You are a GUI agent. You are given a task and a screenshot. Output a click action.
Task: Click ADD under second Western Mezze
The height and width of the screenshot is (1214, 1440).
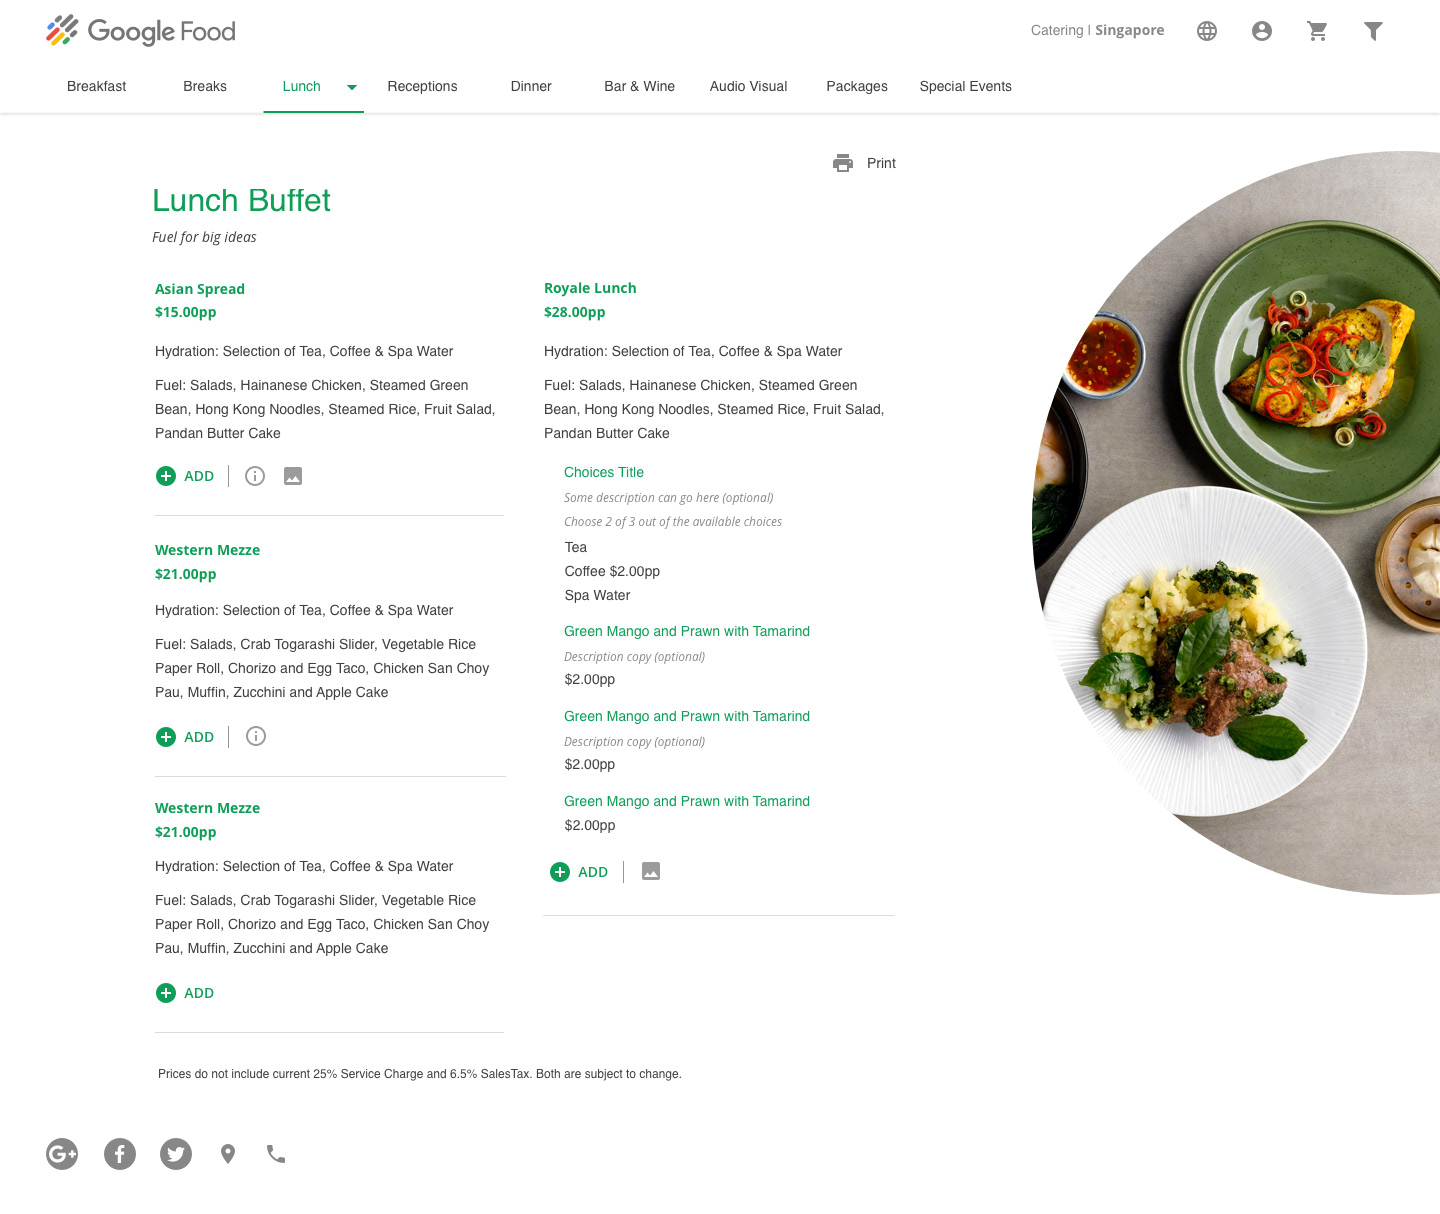tap(199, 993)
